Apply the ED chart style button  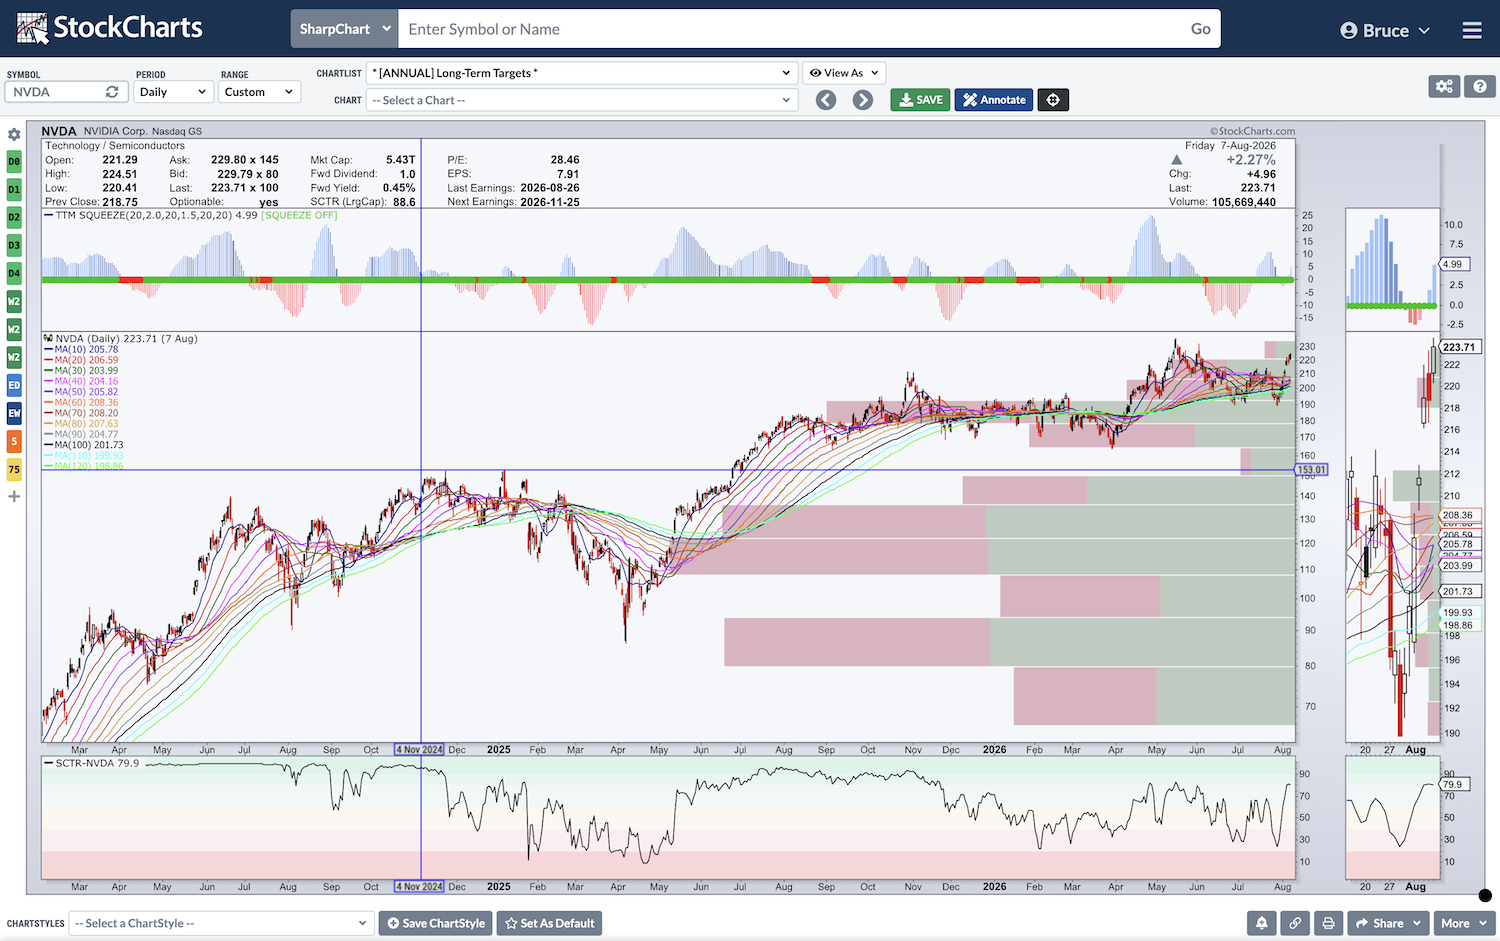(14, 385)
